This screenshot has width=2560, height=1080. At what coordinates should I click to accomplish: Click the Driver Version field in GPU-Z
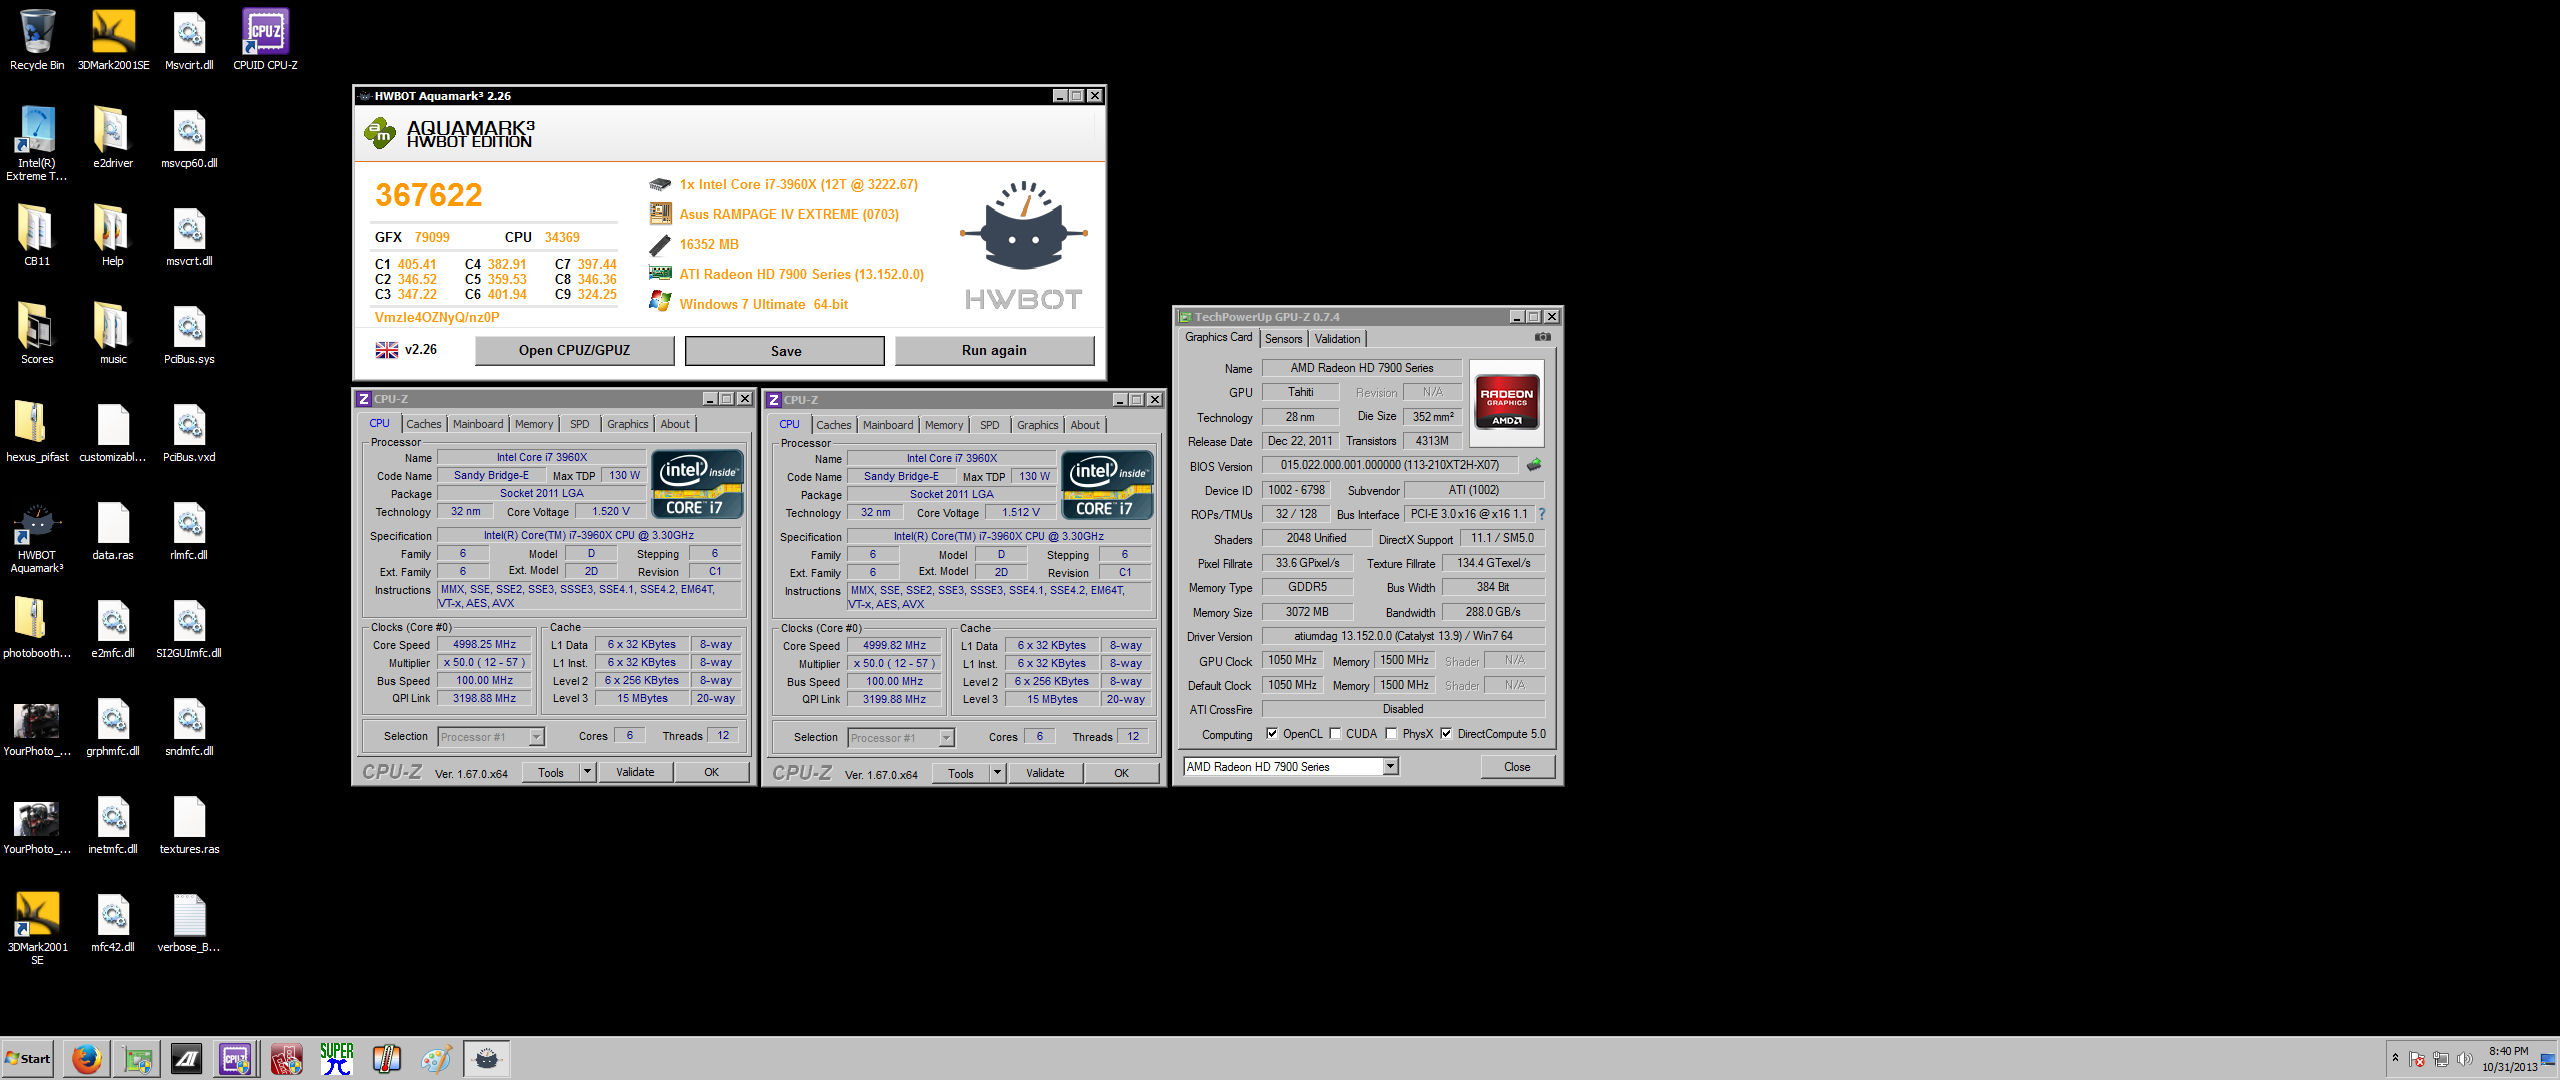click(1403, 636)
